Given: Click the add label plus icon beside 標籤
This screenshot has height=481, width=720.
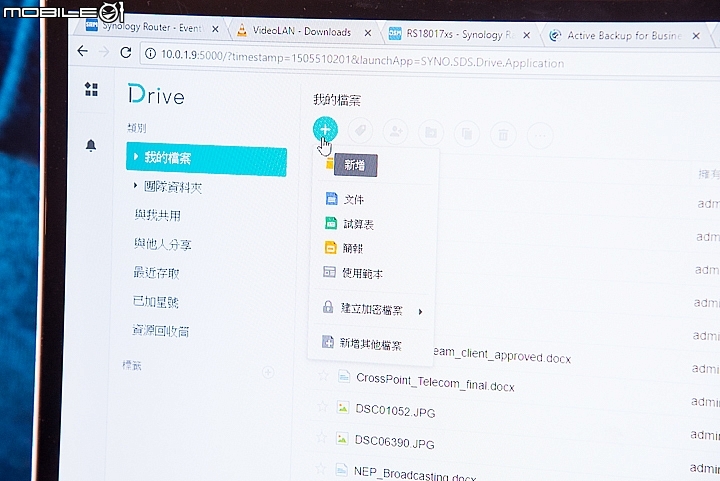Looking at the screenshot, I should pos(268,372).
